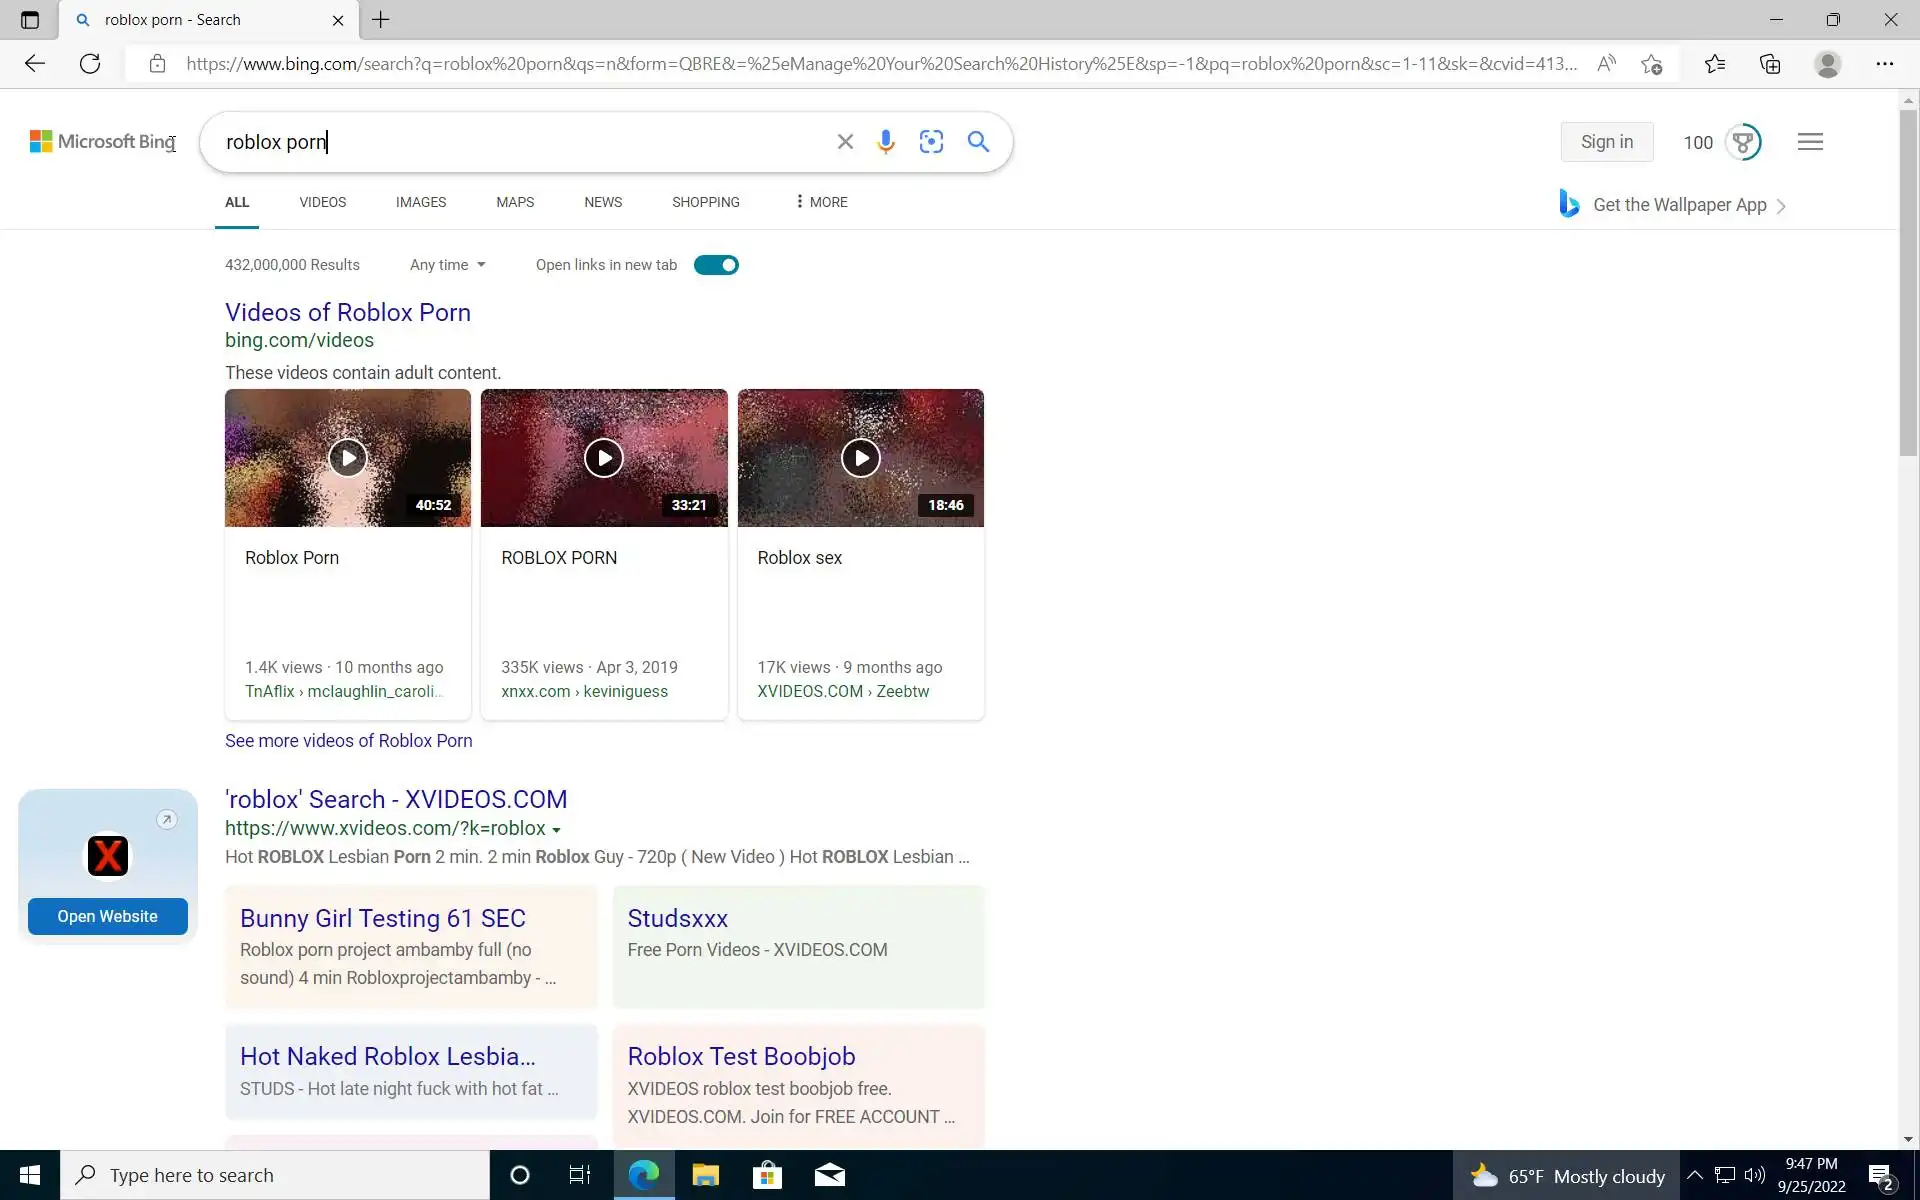Open Bing hamburger settings menu
Viewport: 1920px width, 1200px height.
tap(1810, 142)
